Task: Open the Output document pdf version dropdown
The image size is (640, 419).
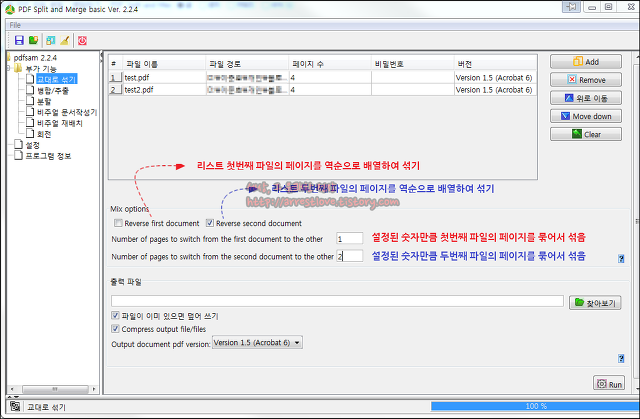Action: click(x=257, y=343)
